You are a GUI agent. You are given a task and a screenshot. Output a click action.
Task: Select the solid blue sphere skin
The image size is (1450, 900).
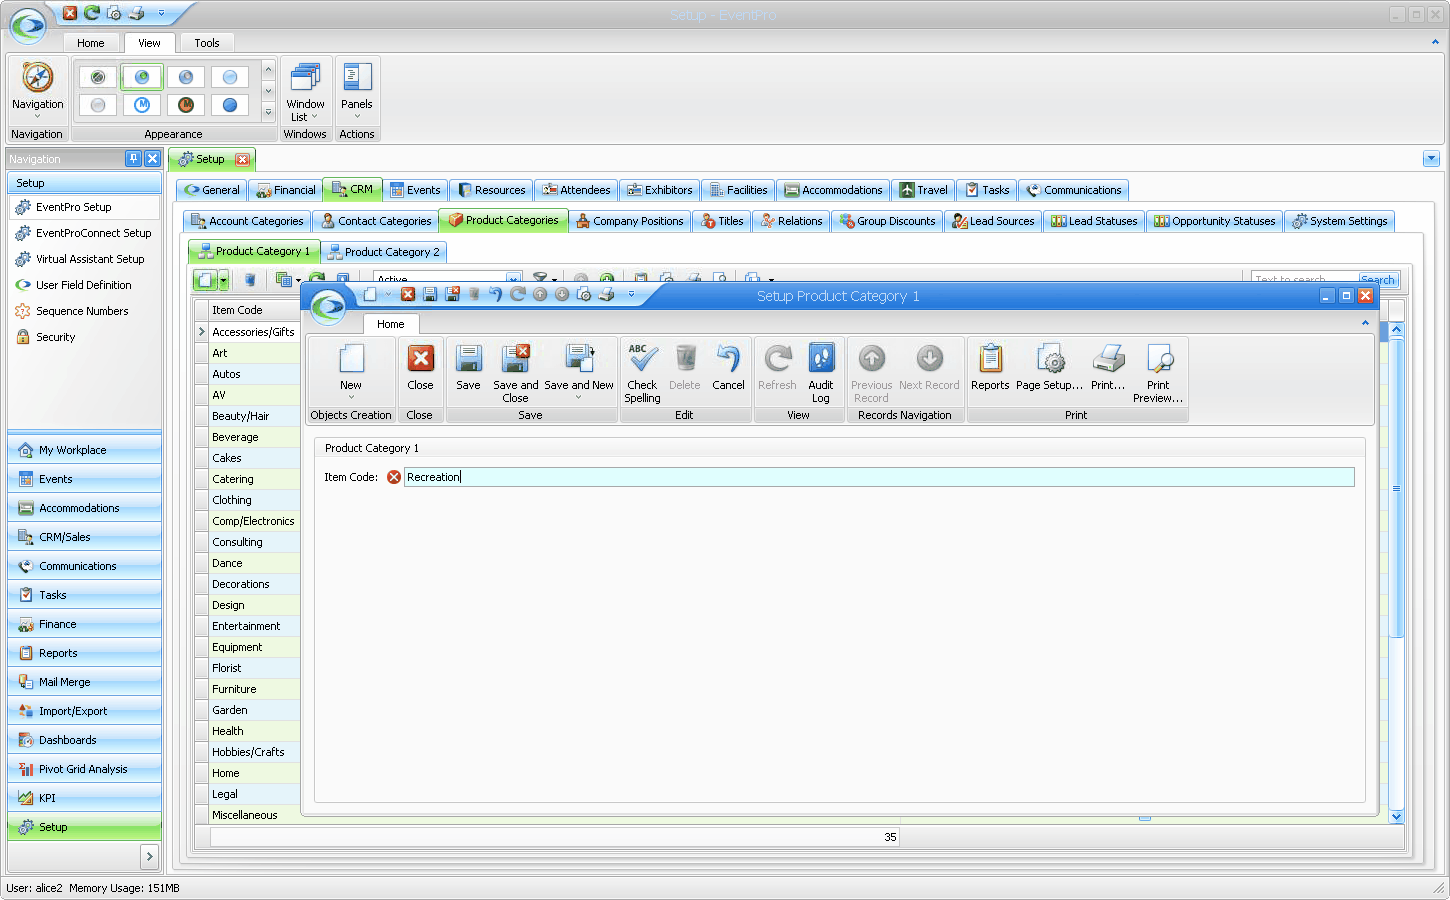tap(230, 104)
